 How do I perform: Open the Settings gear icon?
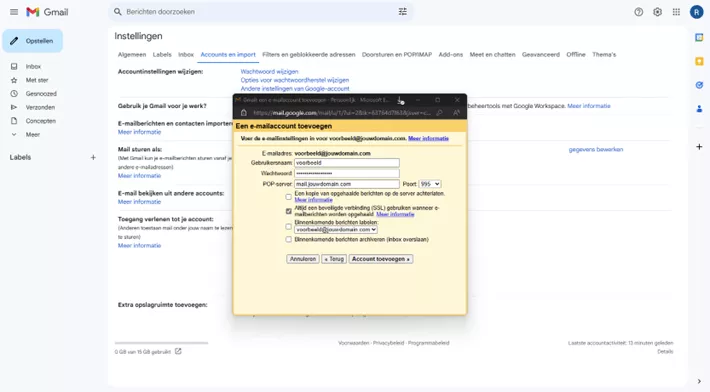[x=657, y=12]
